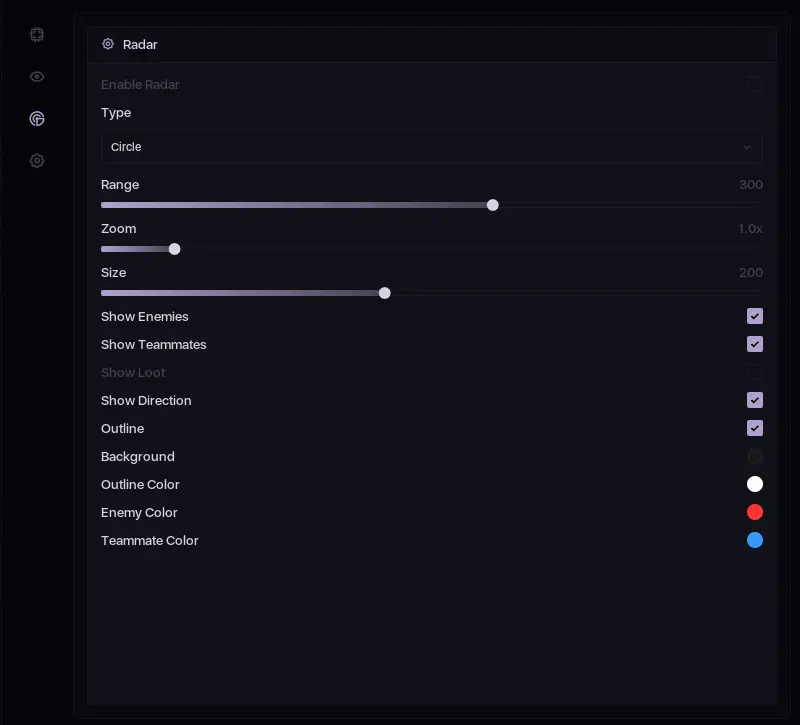Click the Zoom slider handle
Viewport: 800px width, 725px height.
[x=175, y=249]
